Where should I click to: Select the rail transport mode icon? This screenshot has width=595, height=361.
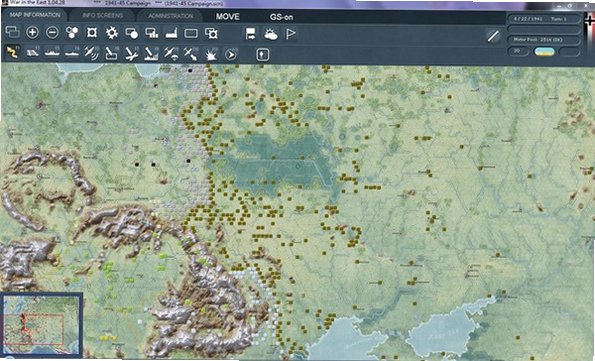[33, 53]
